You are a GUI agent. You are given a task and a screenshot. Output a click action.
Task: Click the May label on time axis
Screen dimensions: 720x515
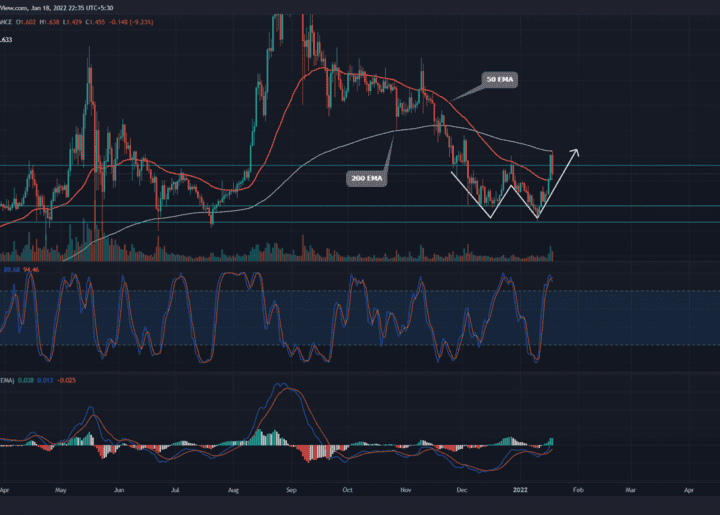click(x=61, y=492)
